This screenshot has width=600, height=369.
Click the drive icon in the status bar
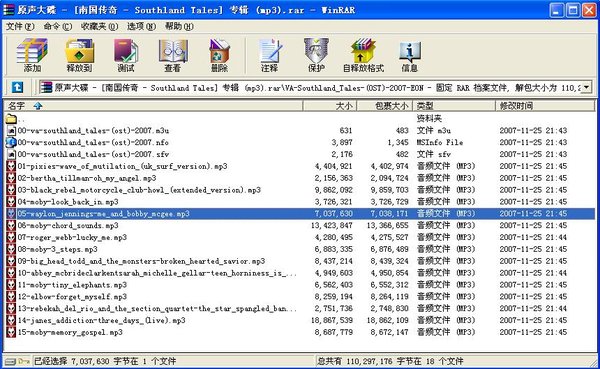(11, 361)
